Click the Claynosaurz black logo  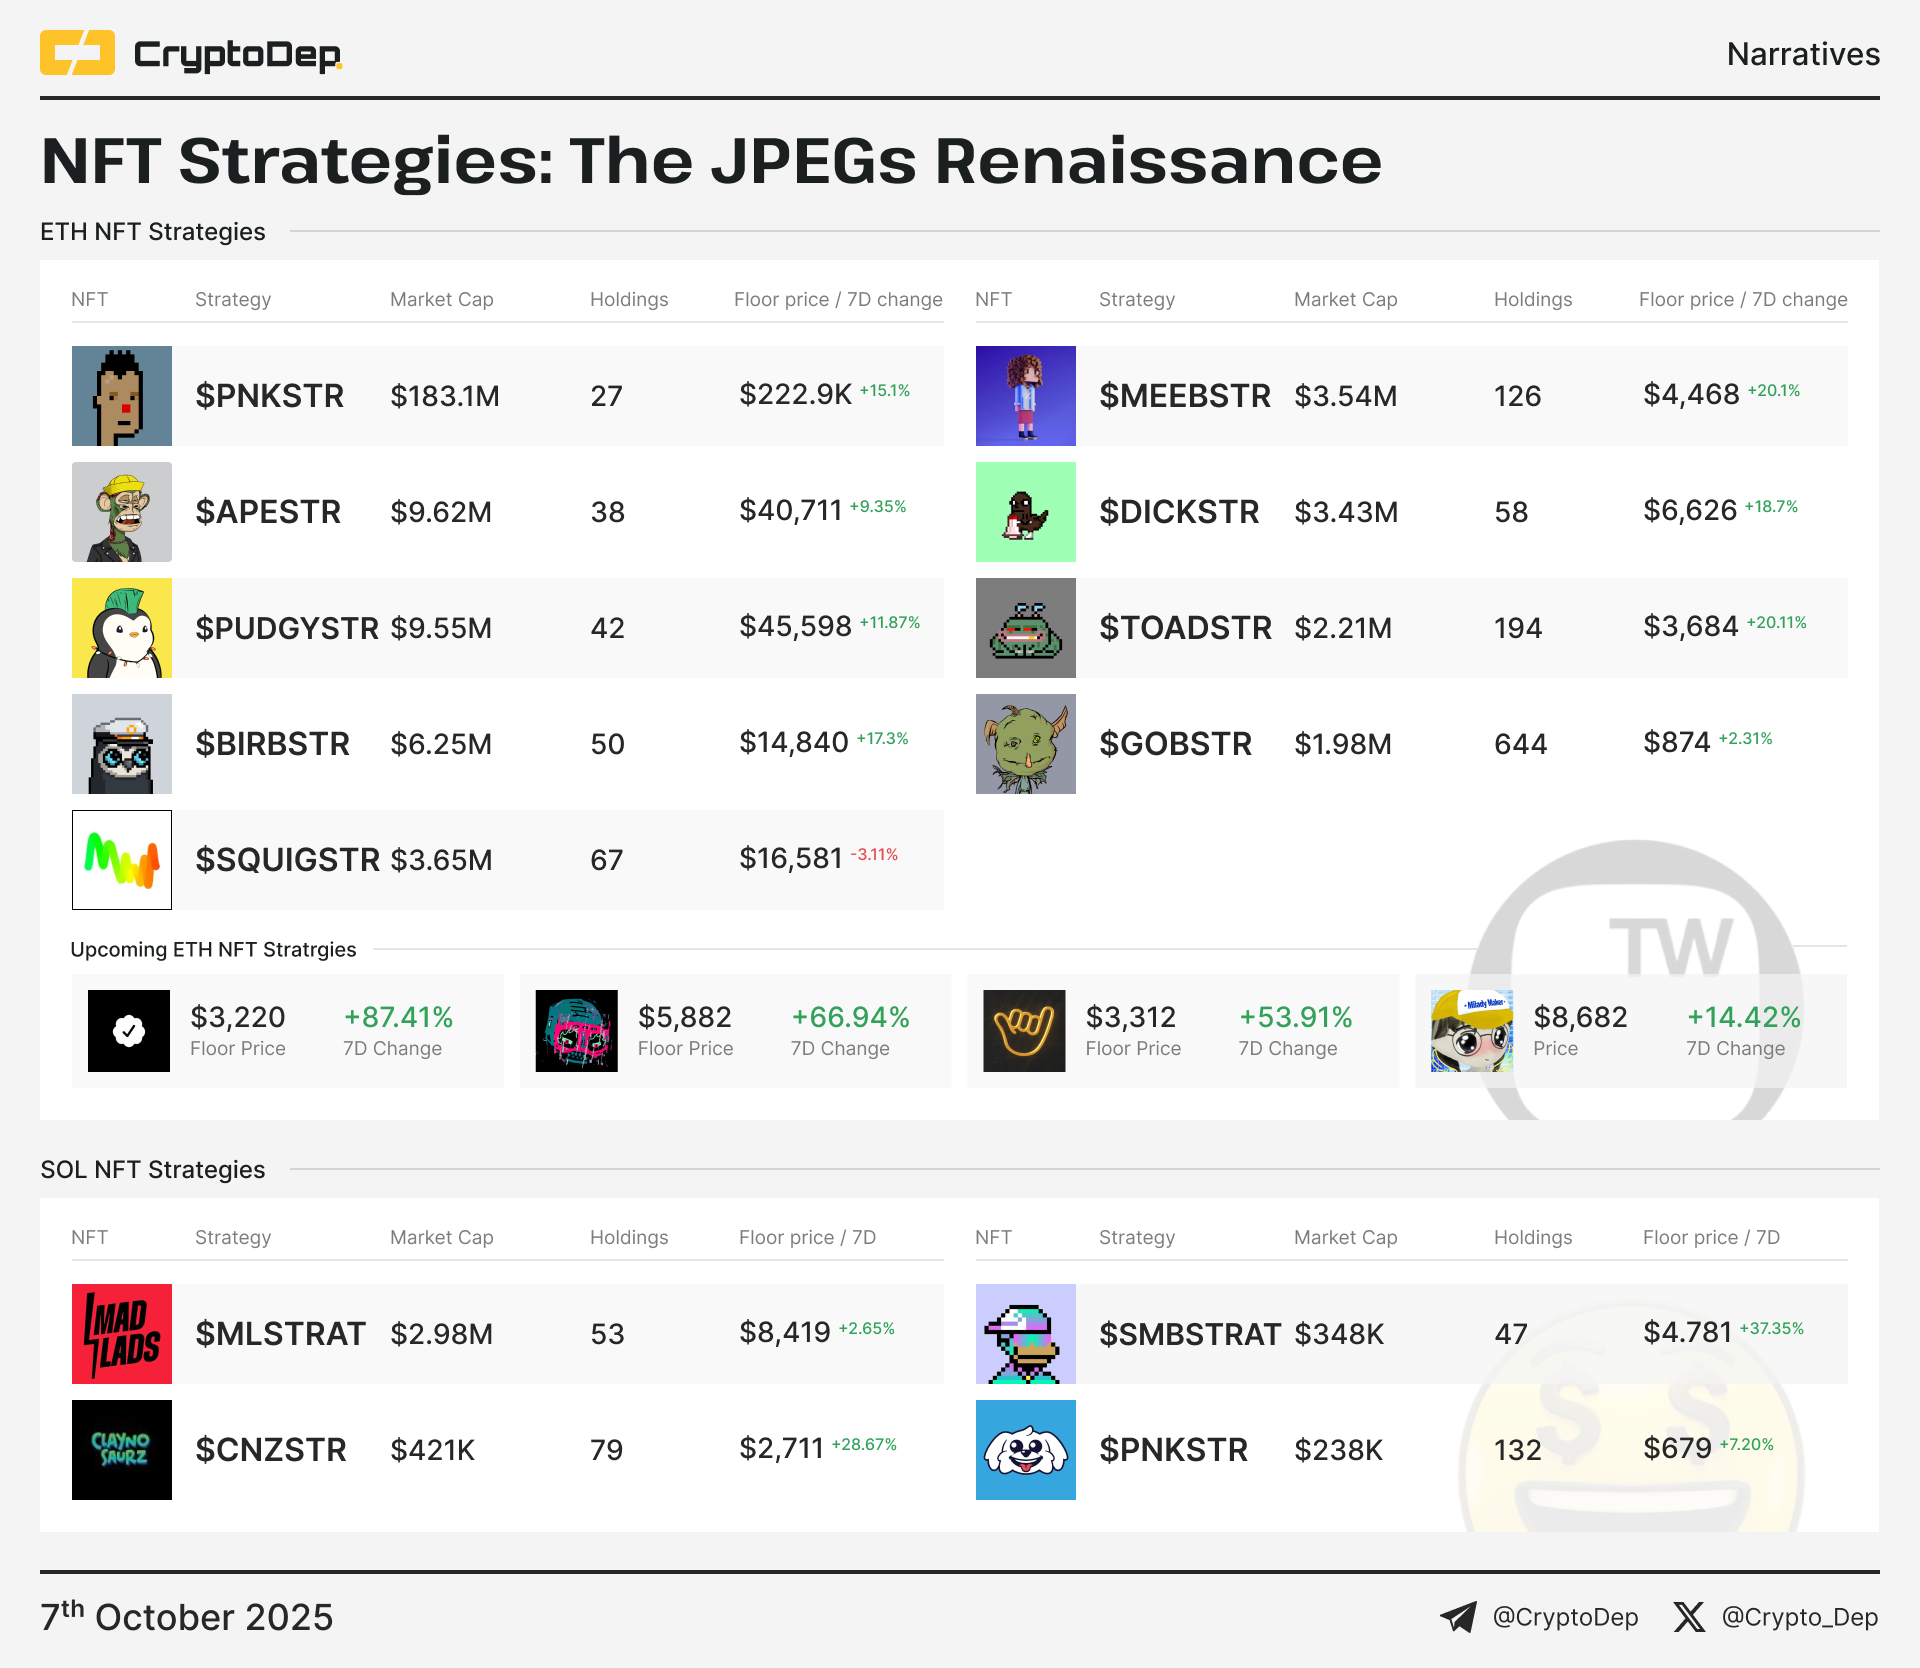coord(122,1450)
